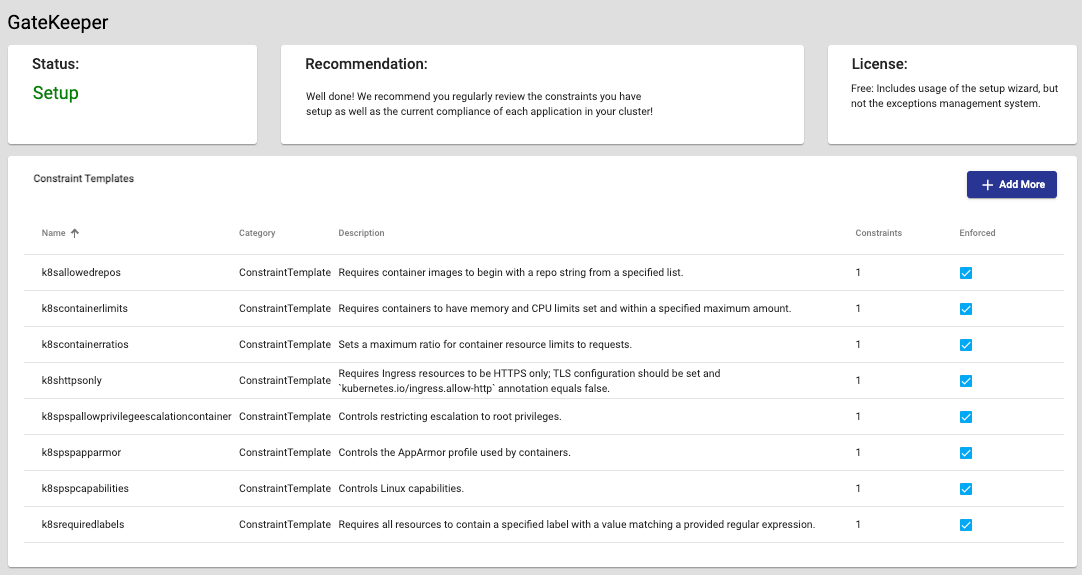Toggle the k8spspapparmor Enforced checkbox
The image size is (1082, 575).
[x=966, y=453]
